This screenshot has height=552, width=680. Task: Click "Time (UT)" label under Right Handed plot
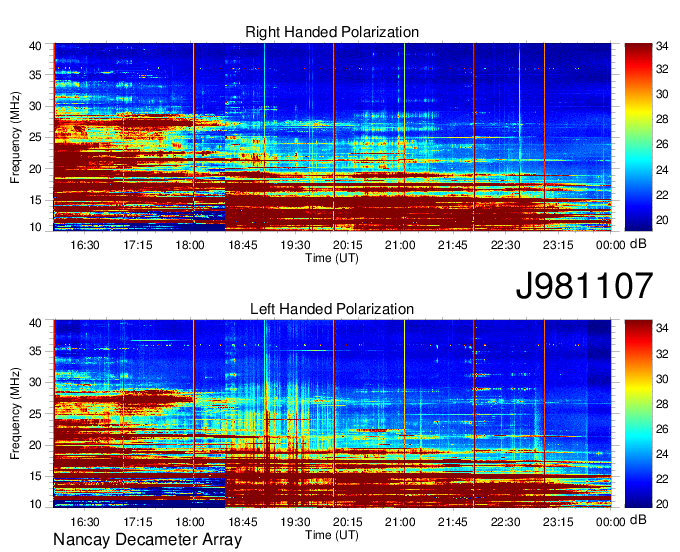click(x=332, y=258)
